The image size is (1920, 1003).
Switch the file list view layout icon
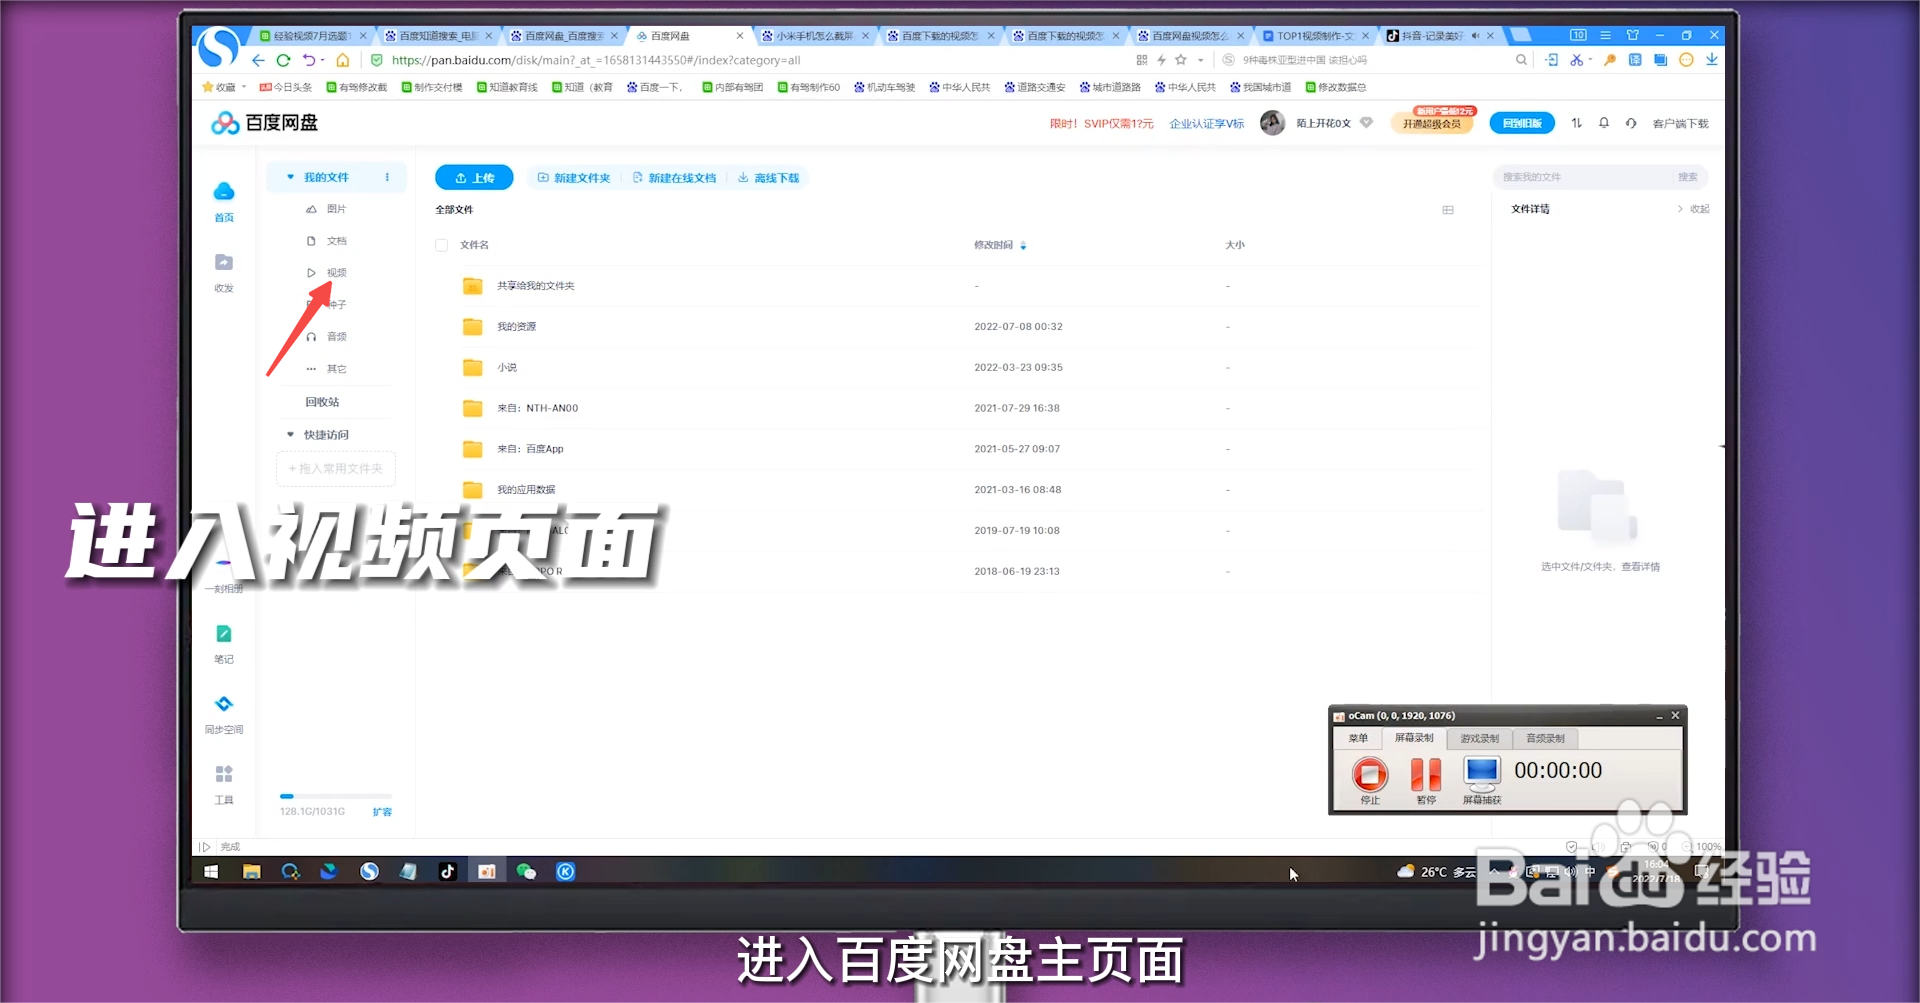click(1448, 210)
